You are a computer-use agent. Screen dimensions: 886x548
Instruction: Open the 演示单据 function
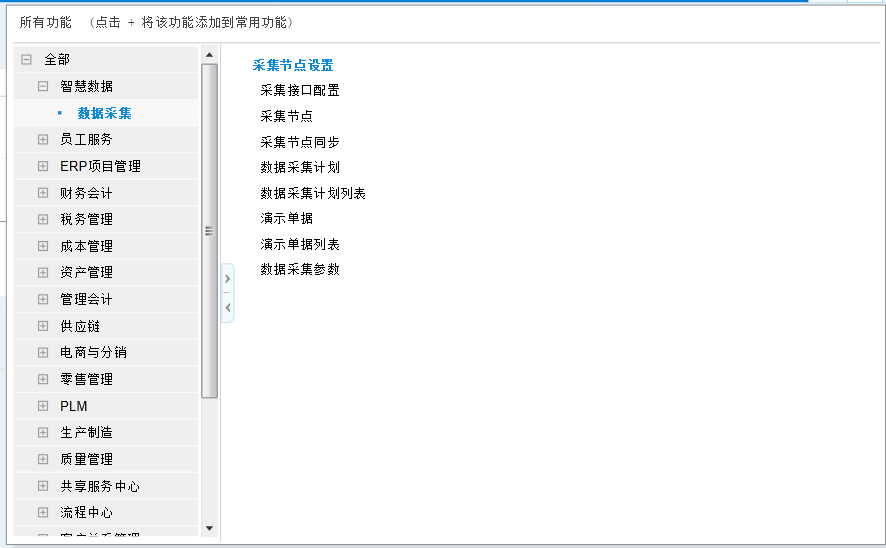pos(286,218)
